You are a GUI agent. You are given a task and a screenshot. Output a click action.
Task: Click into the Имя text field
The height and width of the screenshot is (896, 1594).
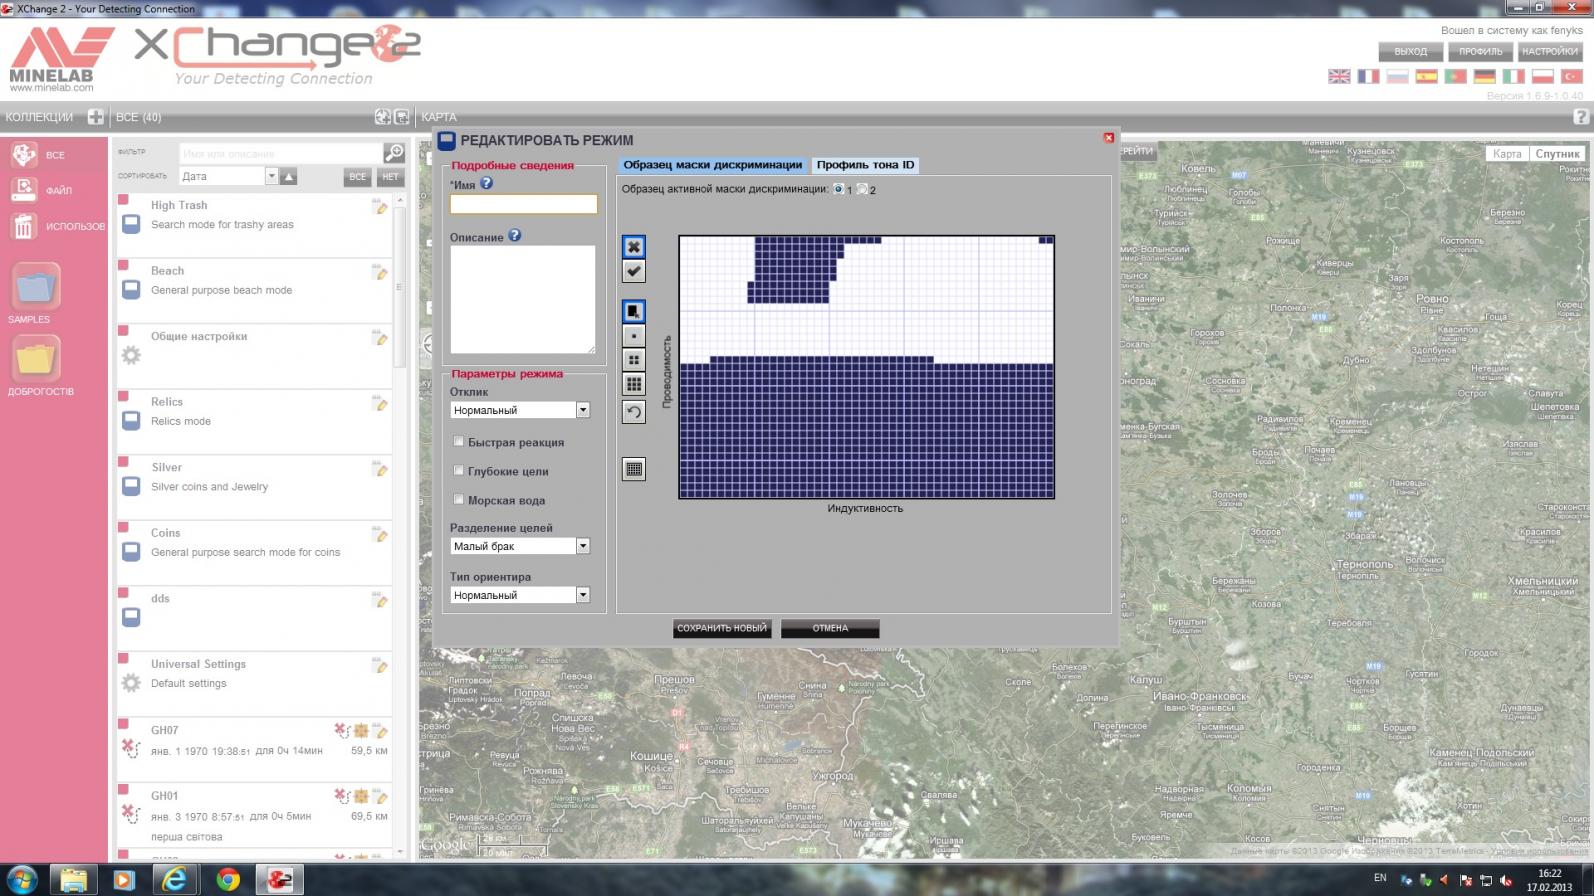pos(523,204)
